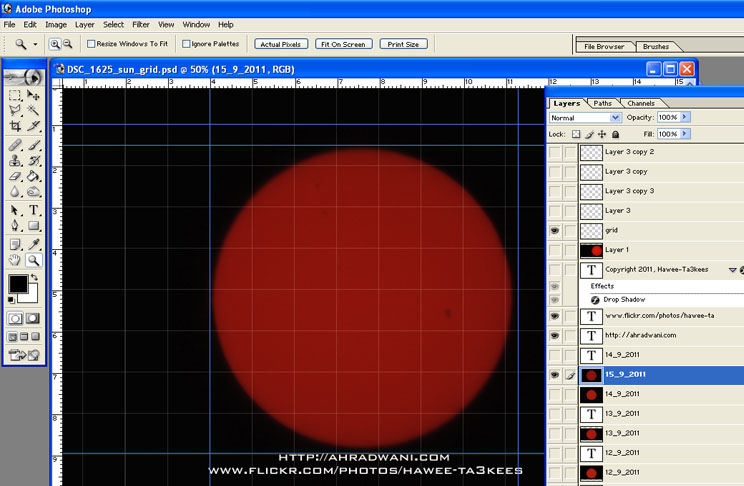Click the zoom out magnifier in options bar

coord(67,44)
